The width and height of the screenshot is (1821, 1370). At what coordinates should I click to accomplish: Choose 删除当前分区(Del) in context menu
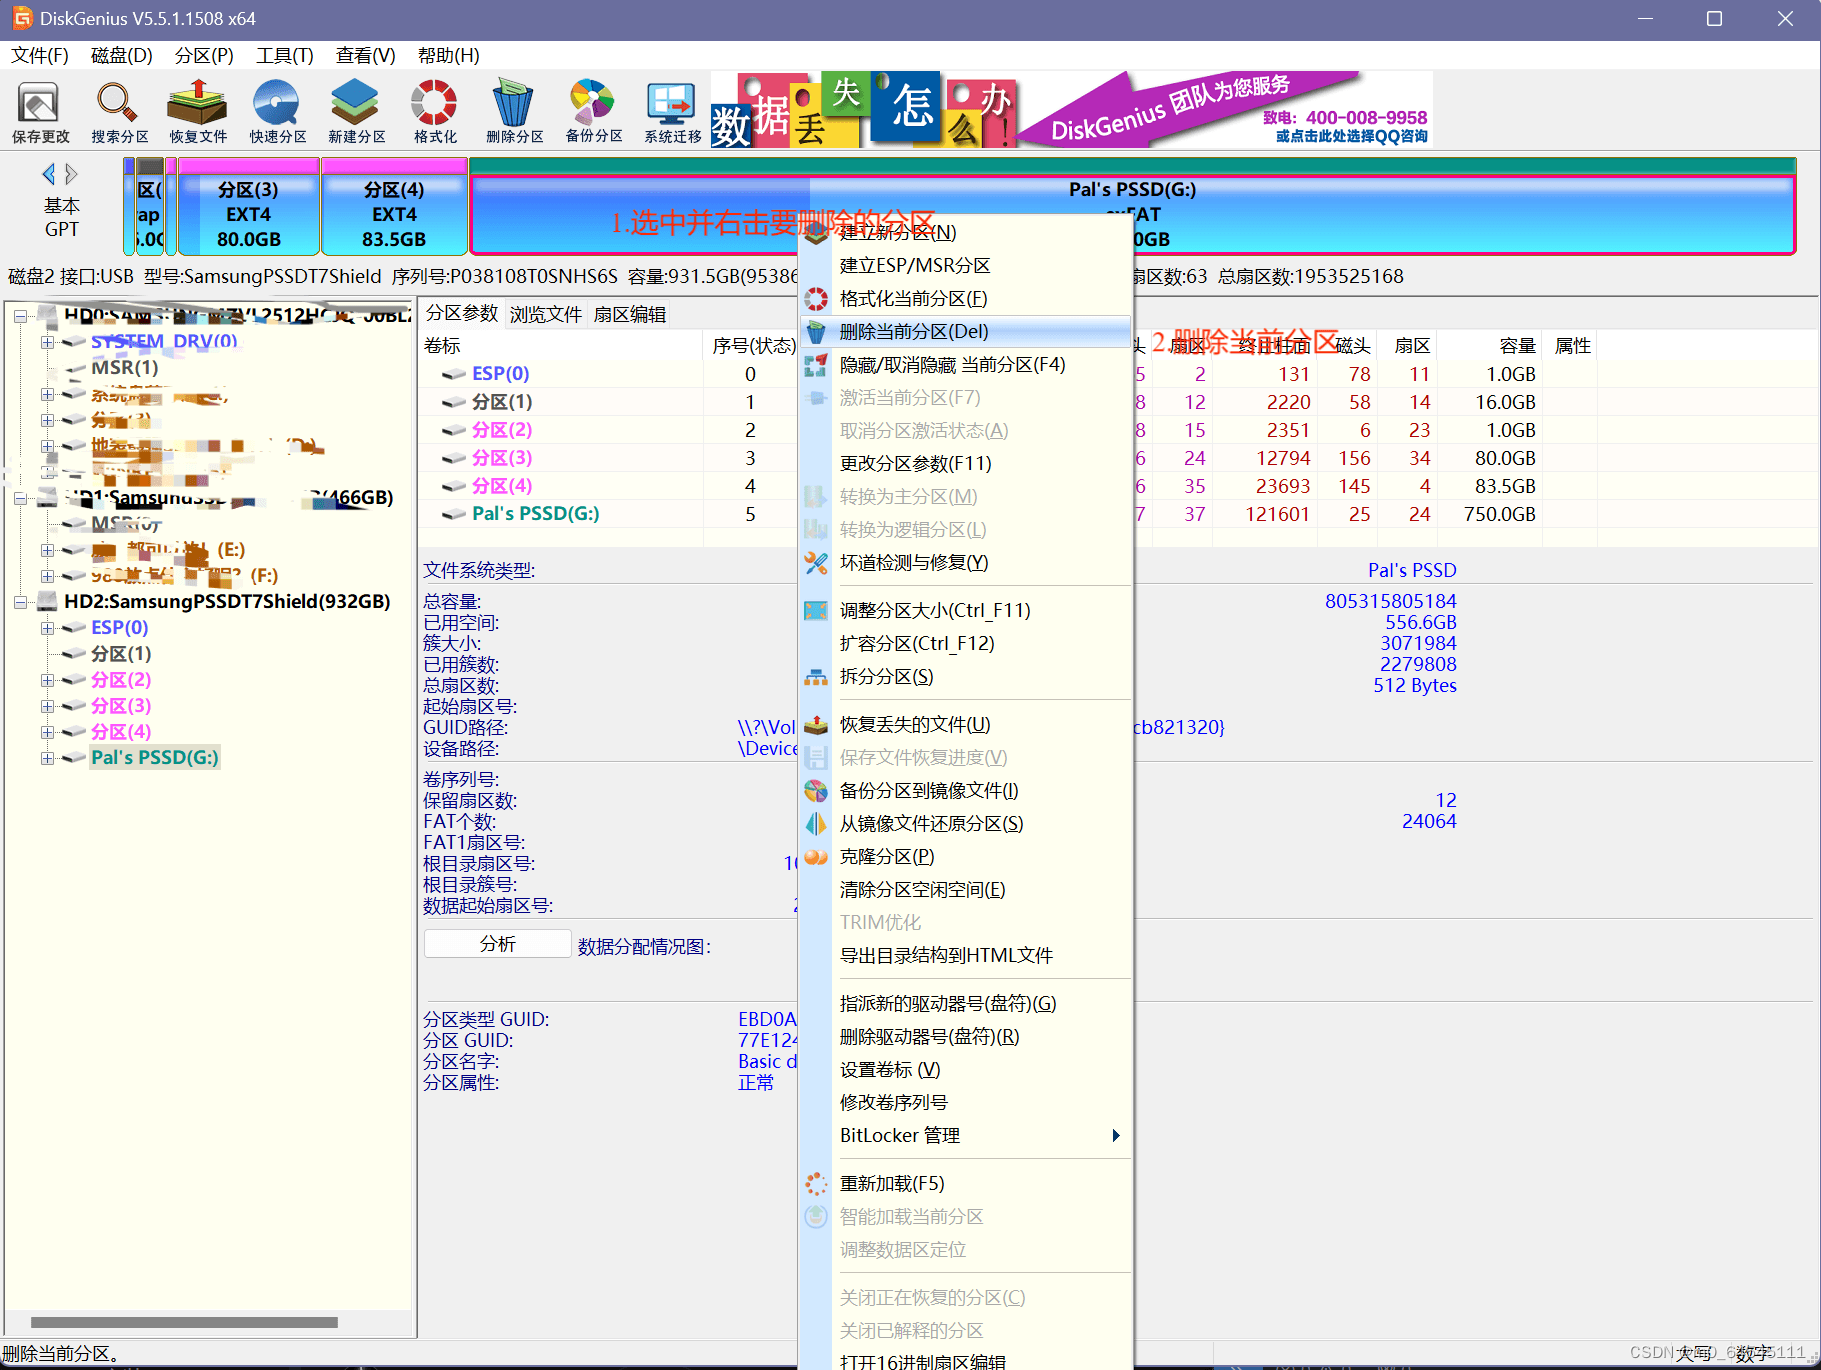tap(966, 331)
